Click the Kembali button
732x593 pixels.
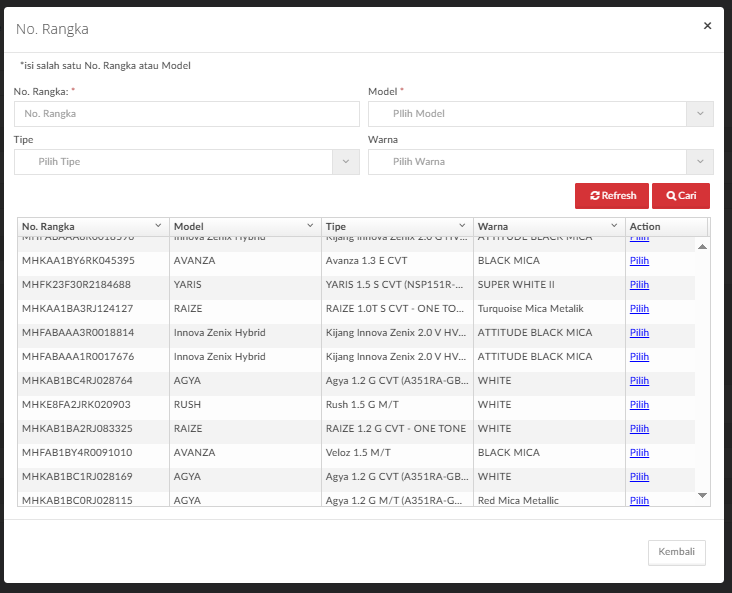pos(677,553)
